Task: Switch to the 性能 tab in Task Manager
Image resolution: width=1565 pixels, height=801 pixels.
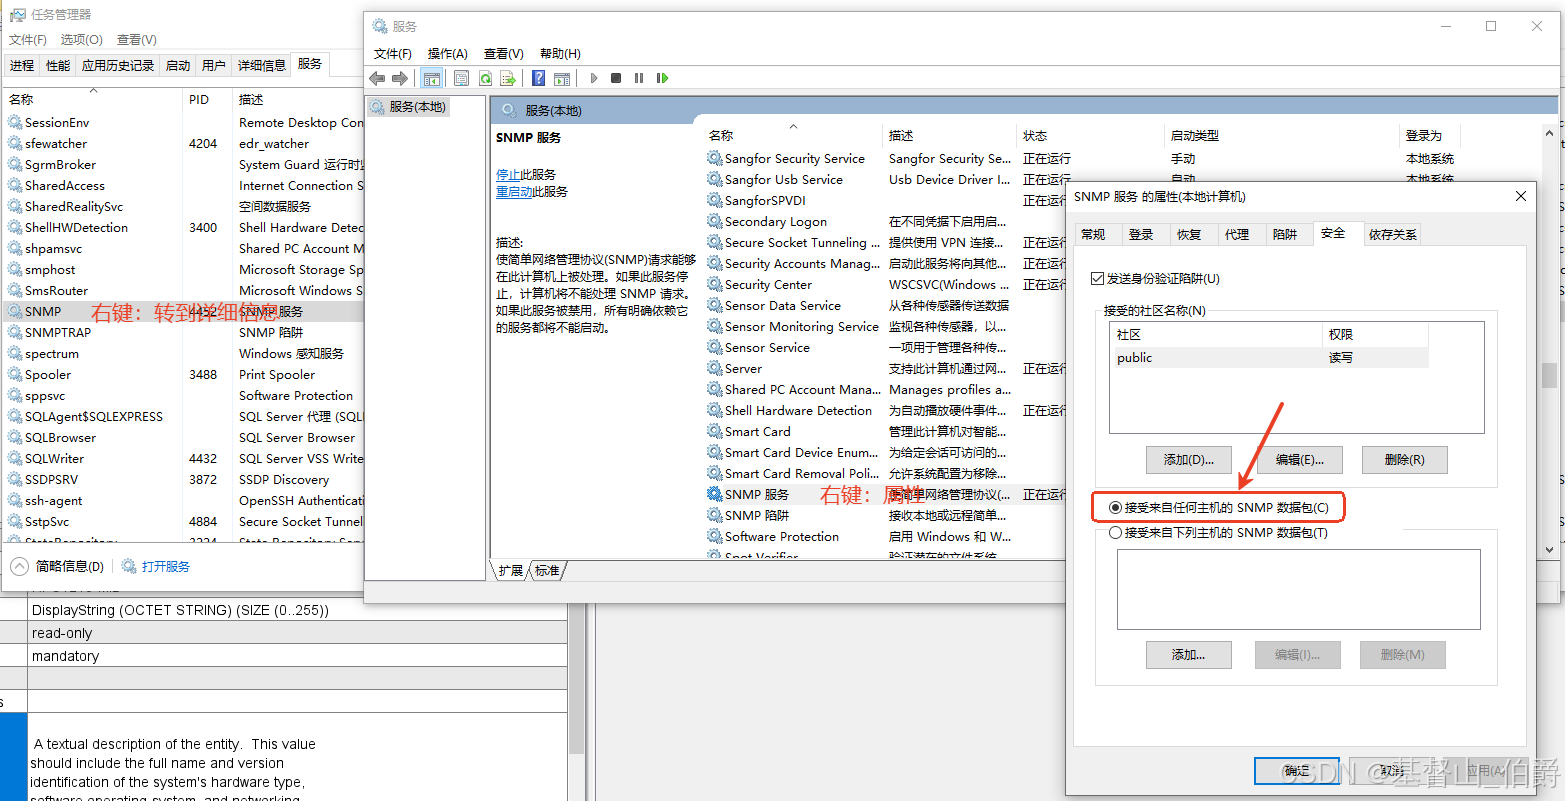Action: pos(58,65)
